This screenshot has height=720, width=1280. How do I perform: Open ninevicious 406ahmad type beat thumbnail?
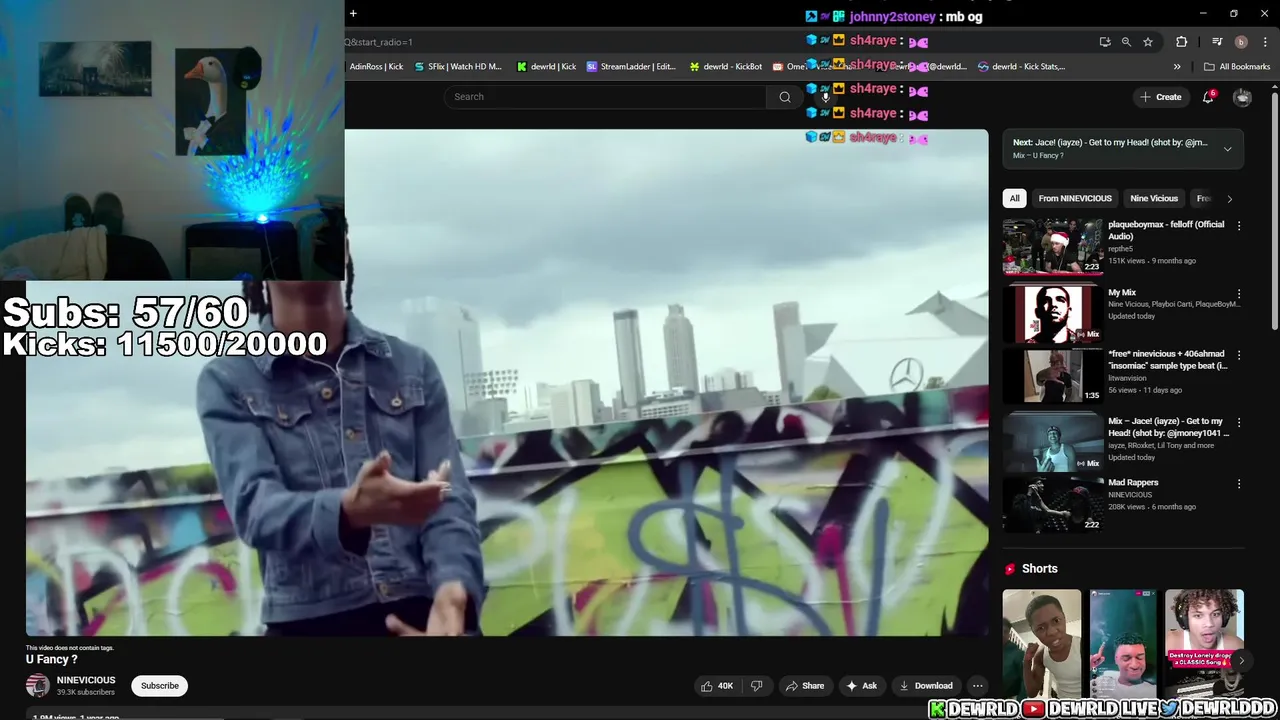pyautogui.click(x=1052, y=375)
